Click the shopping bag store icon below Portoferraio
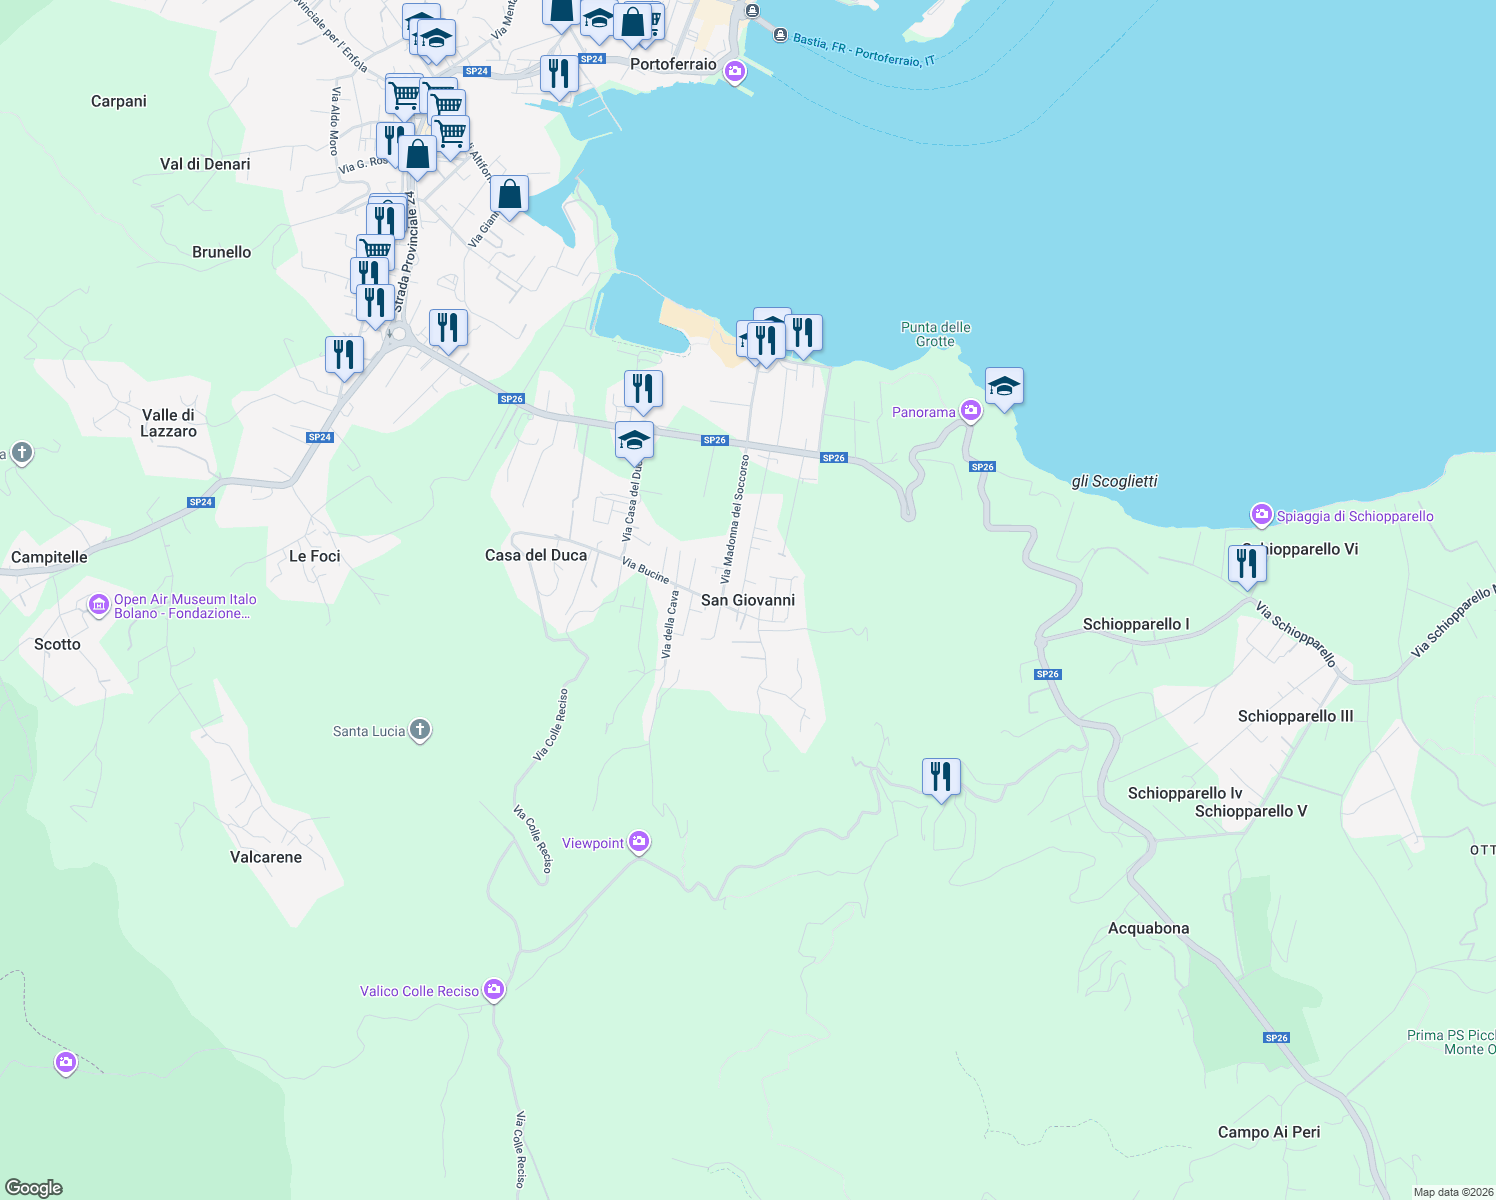1496x1200 pixels. point(509,194)
